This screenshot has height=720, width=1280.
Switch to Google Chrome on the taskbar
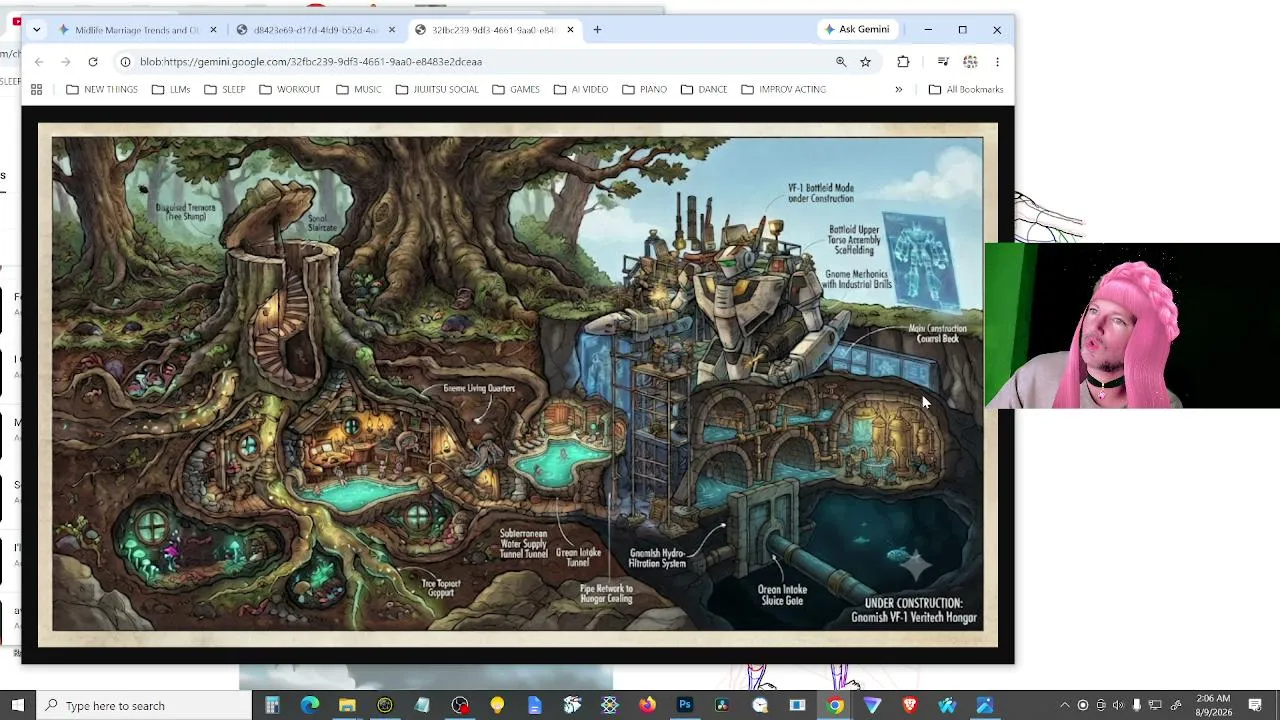tap(835, 706)
